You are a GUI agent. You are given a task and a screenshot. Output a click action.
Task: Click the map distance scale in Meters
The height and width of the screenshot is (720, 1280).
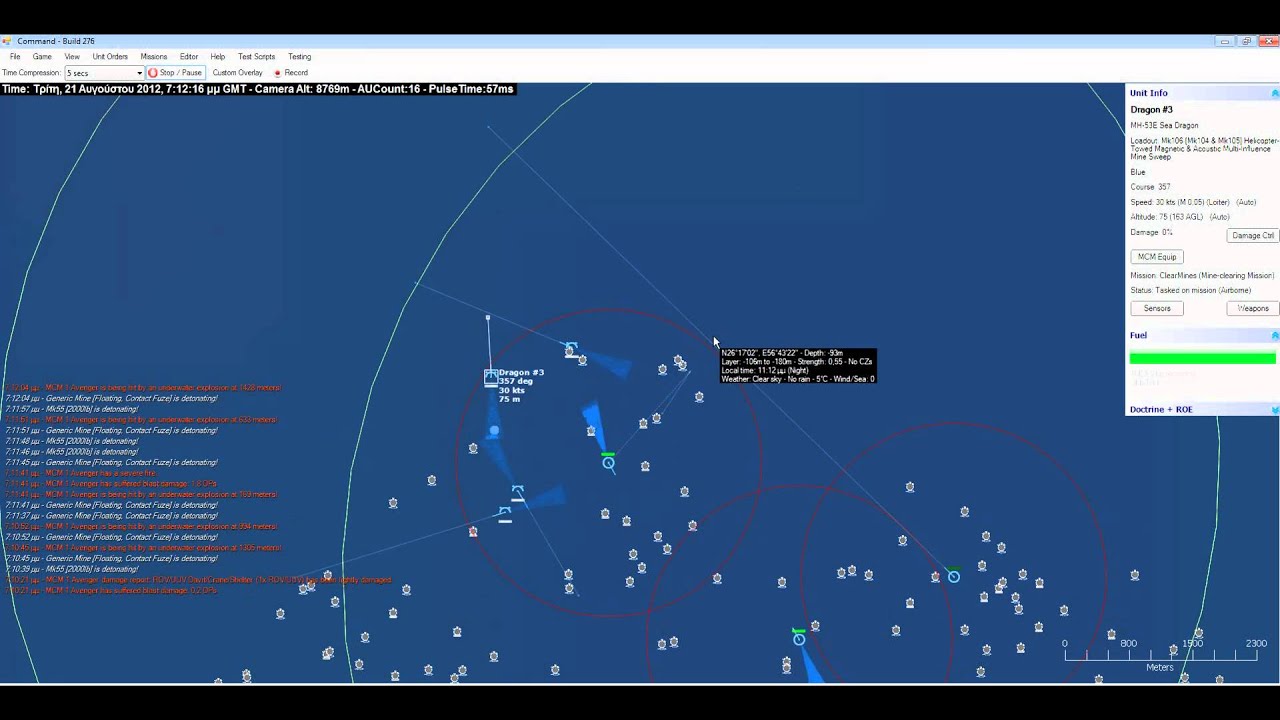(1160, 655)
